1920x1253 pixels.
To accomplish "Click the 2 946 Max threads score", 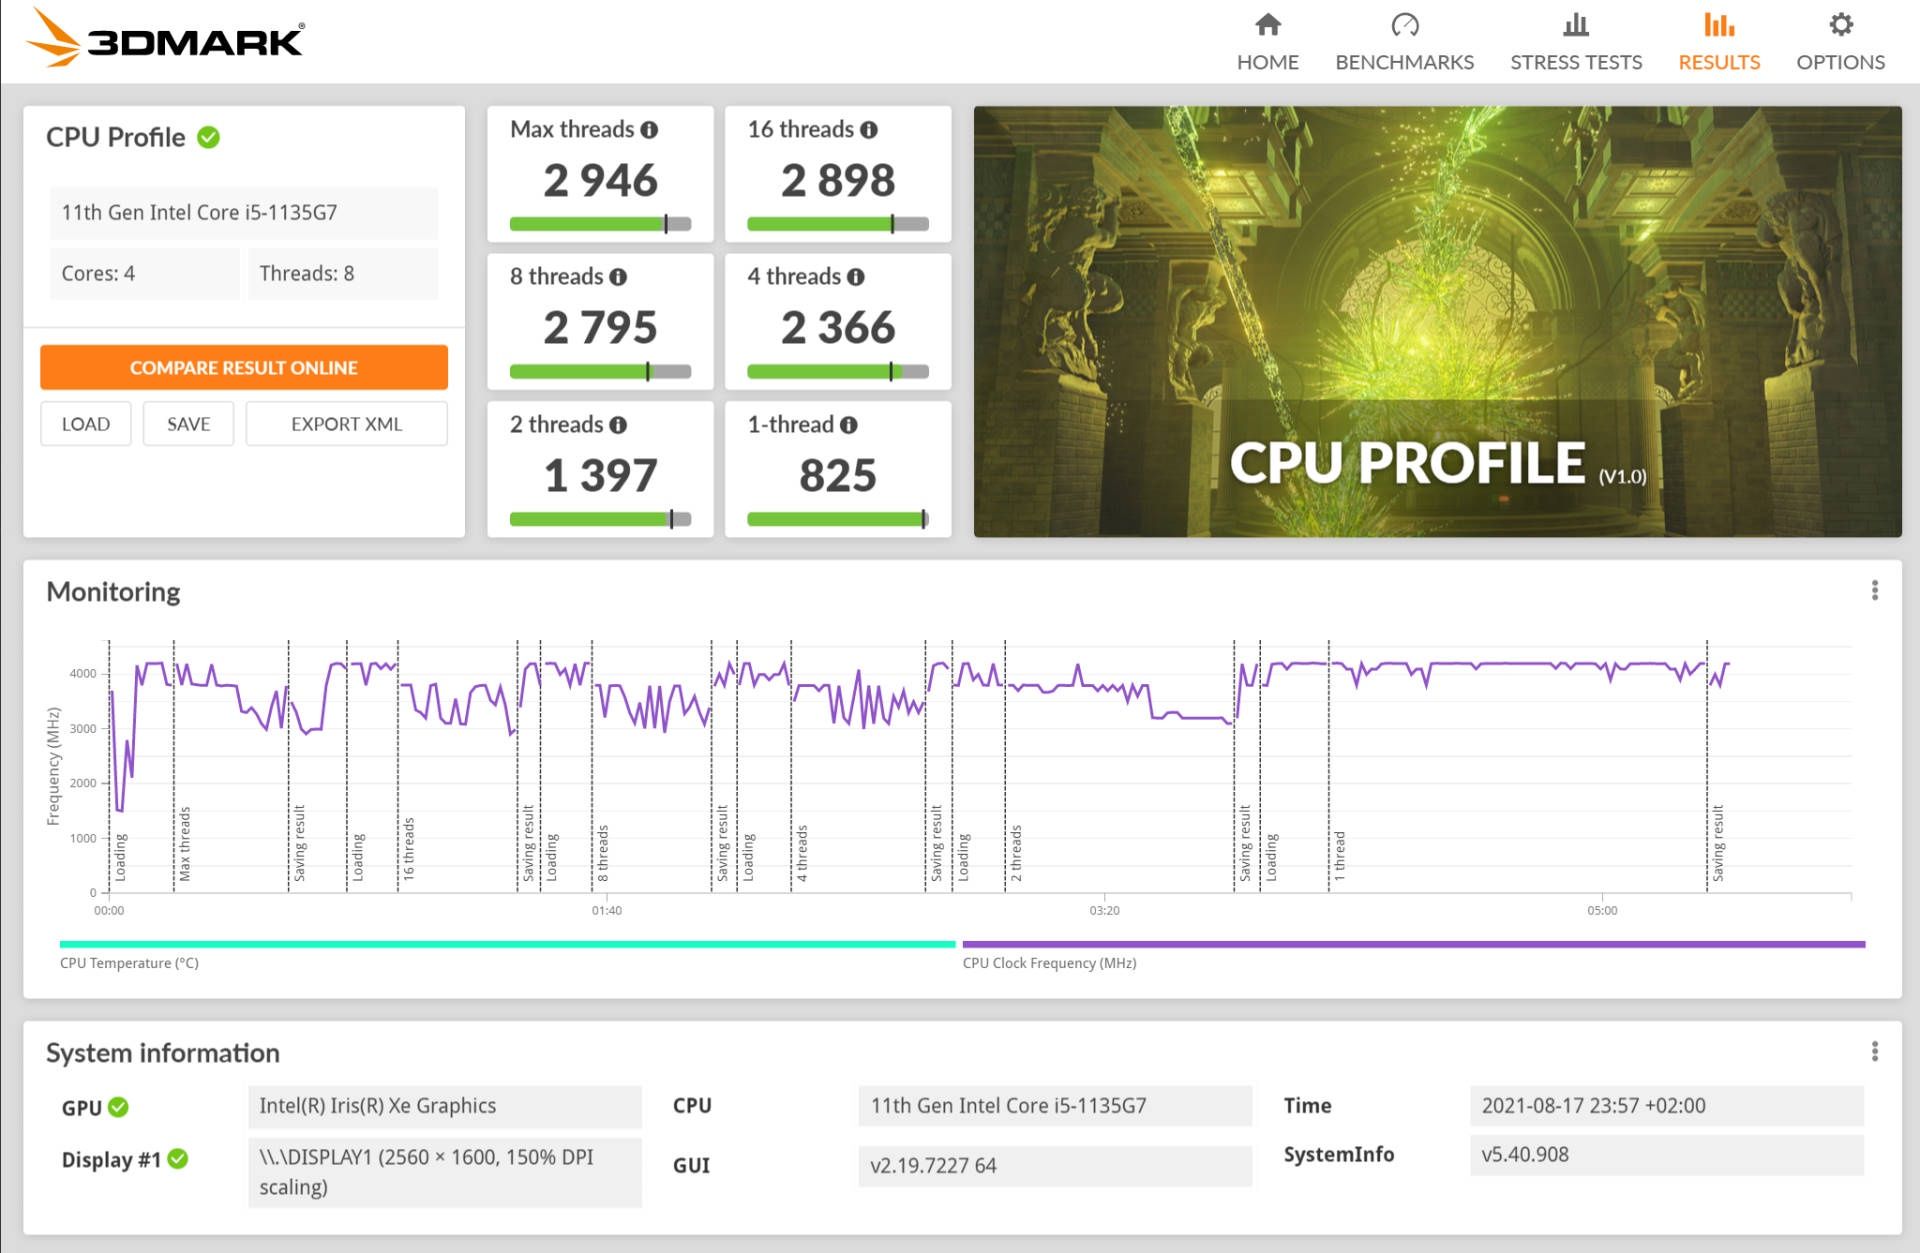I will [x=600, y=181].
